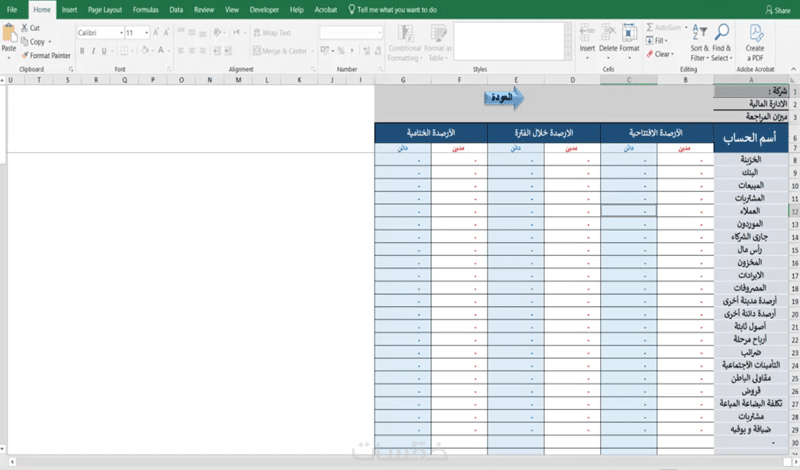Switch to the Formulas tab
The width and height of the screenshot is (800, 470).
tap(145, 10)
